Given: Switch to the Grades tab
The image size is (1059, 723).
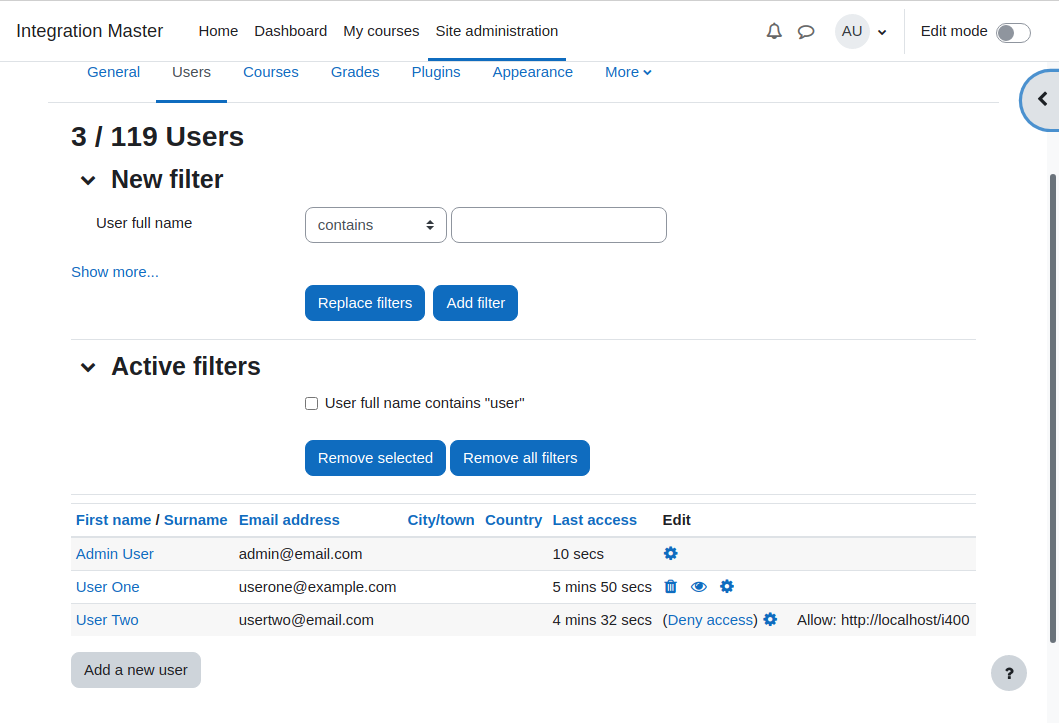Looking at the screenshot, I should point(355,72).
